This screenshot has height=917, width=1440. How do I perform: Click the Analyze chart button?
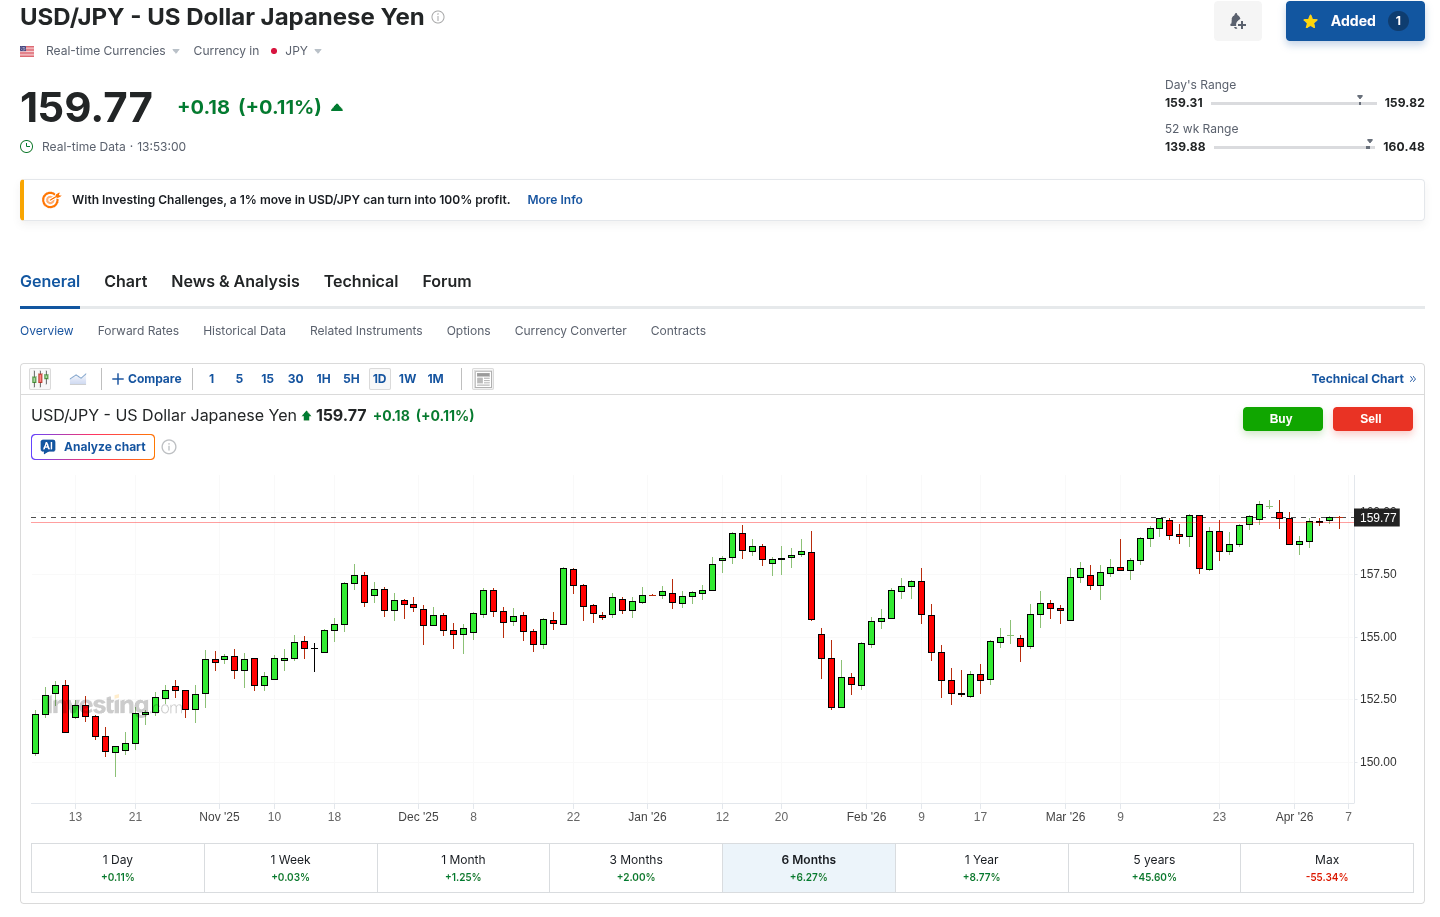tap(93, 447)
